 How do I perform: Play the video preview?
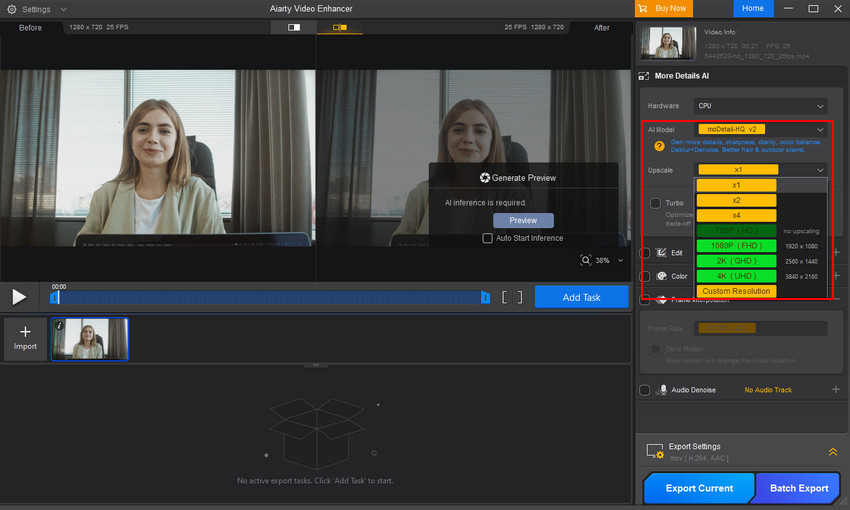(x=19, y=296)
